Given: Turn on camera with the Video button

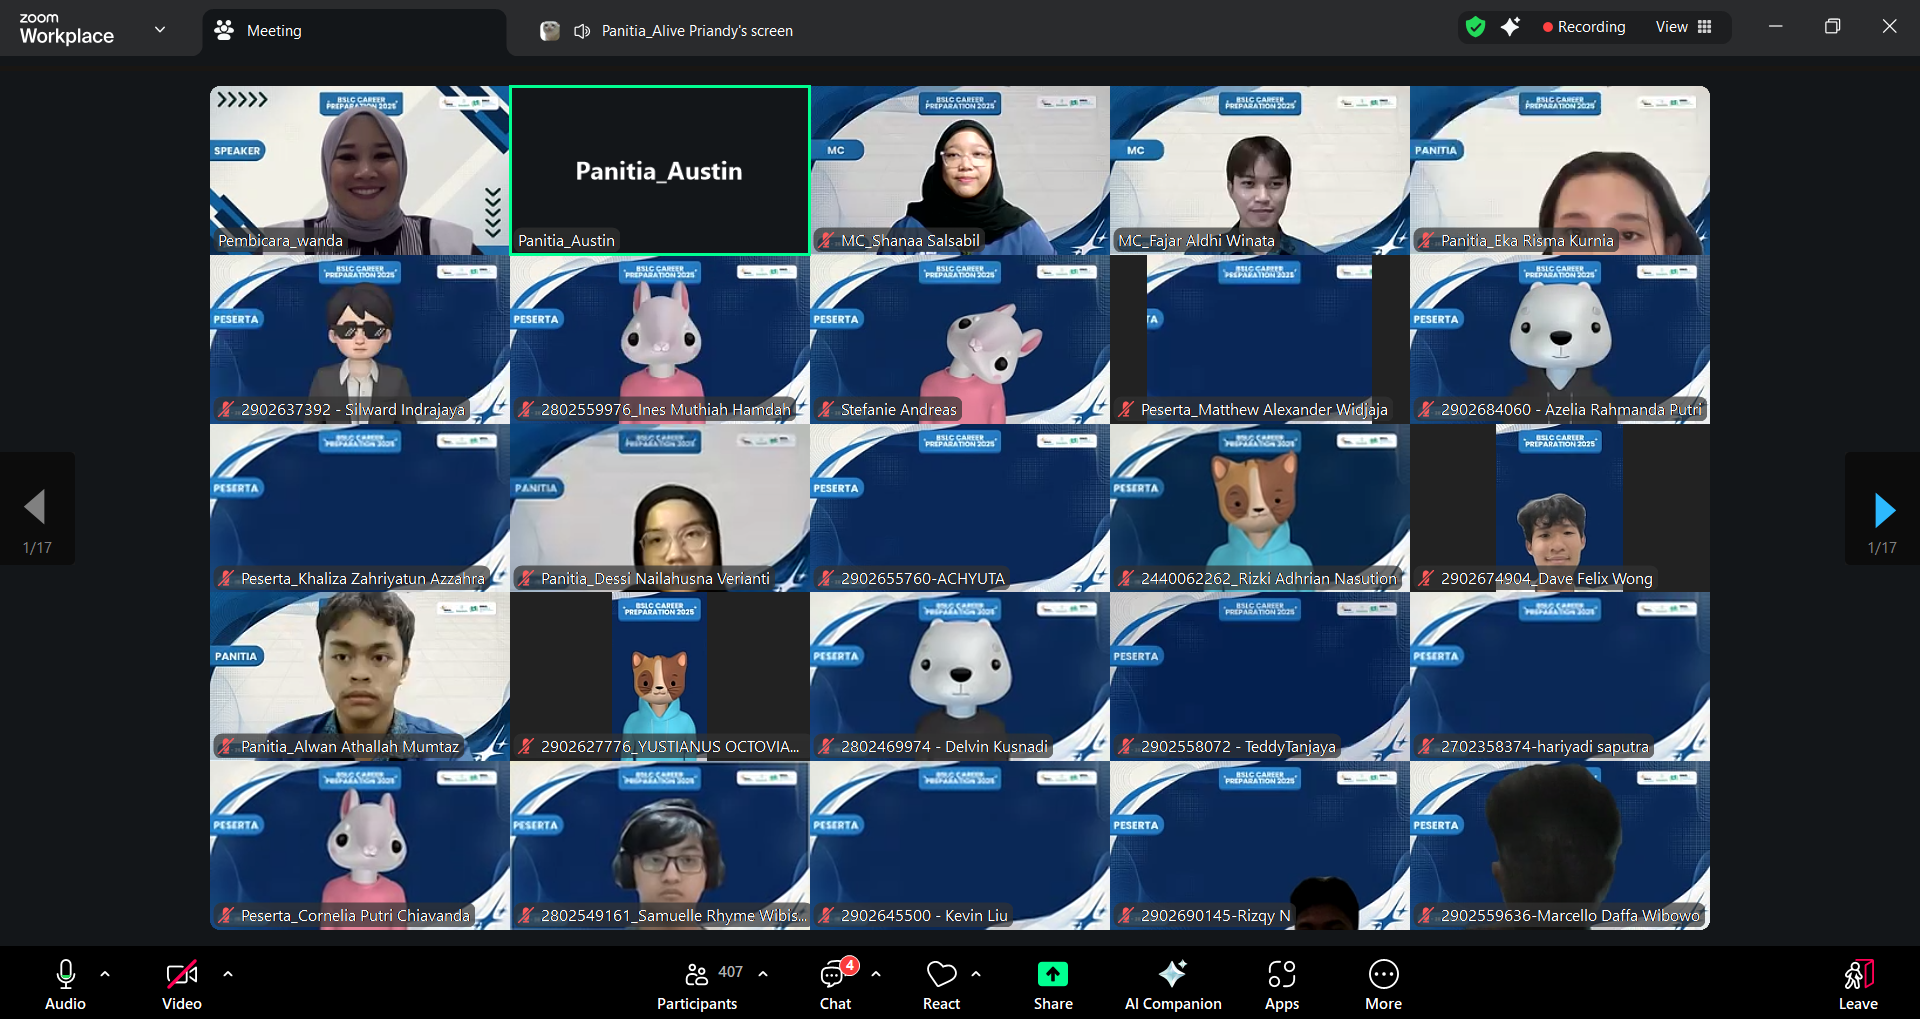Looking at the screenshot, I should click(181, 974).
